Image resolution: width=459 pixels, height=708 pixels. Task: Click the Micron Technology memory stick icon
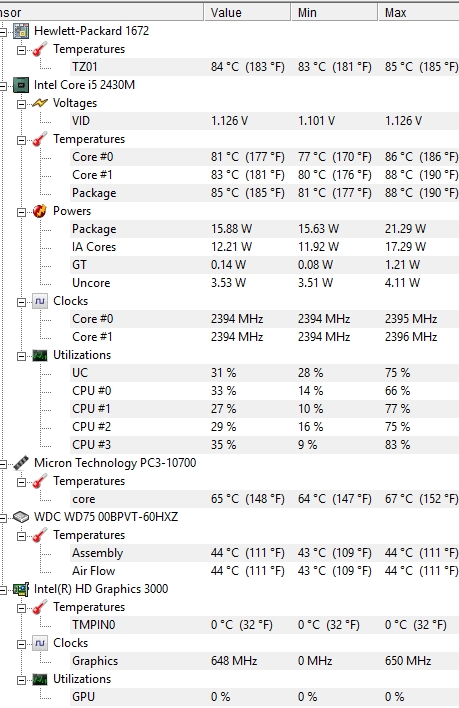coord(21,463)
